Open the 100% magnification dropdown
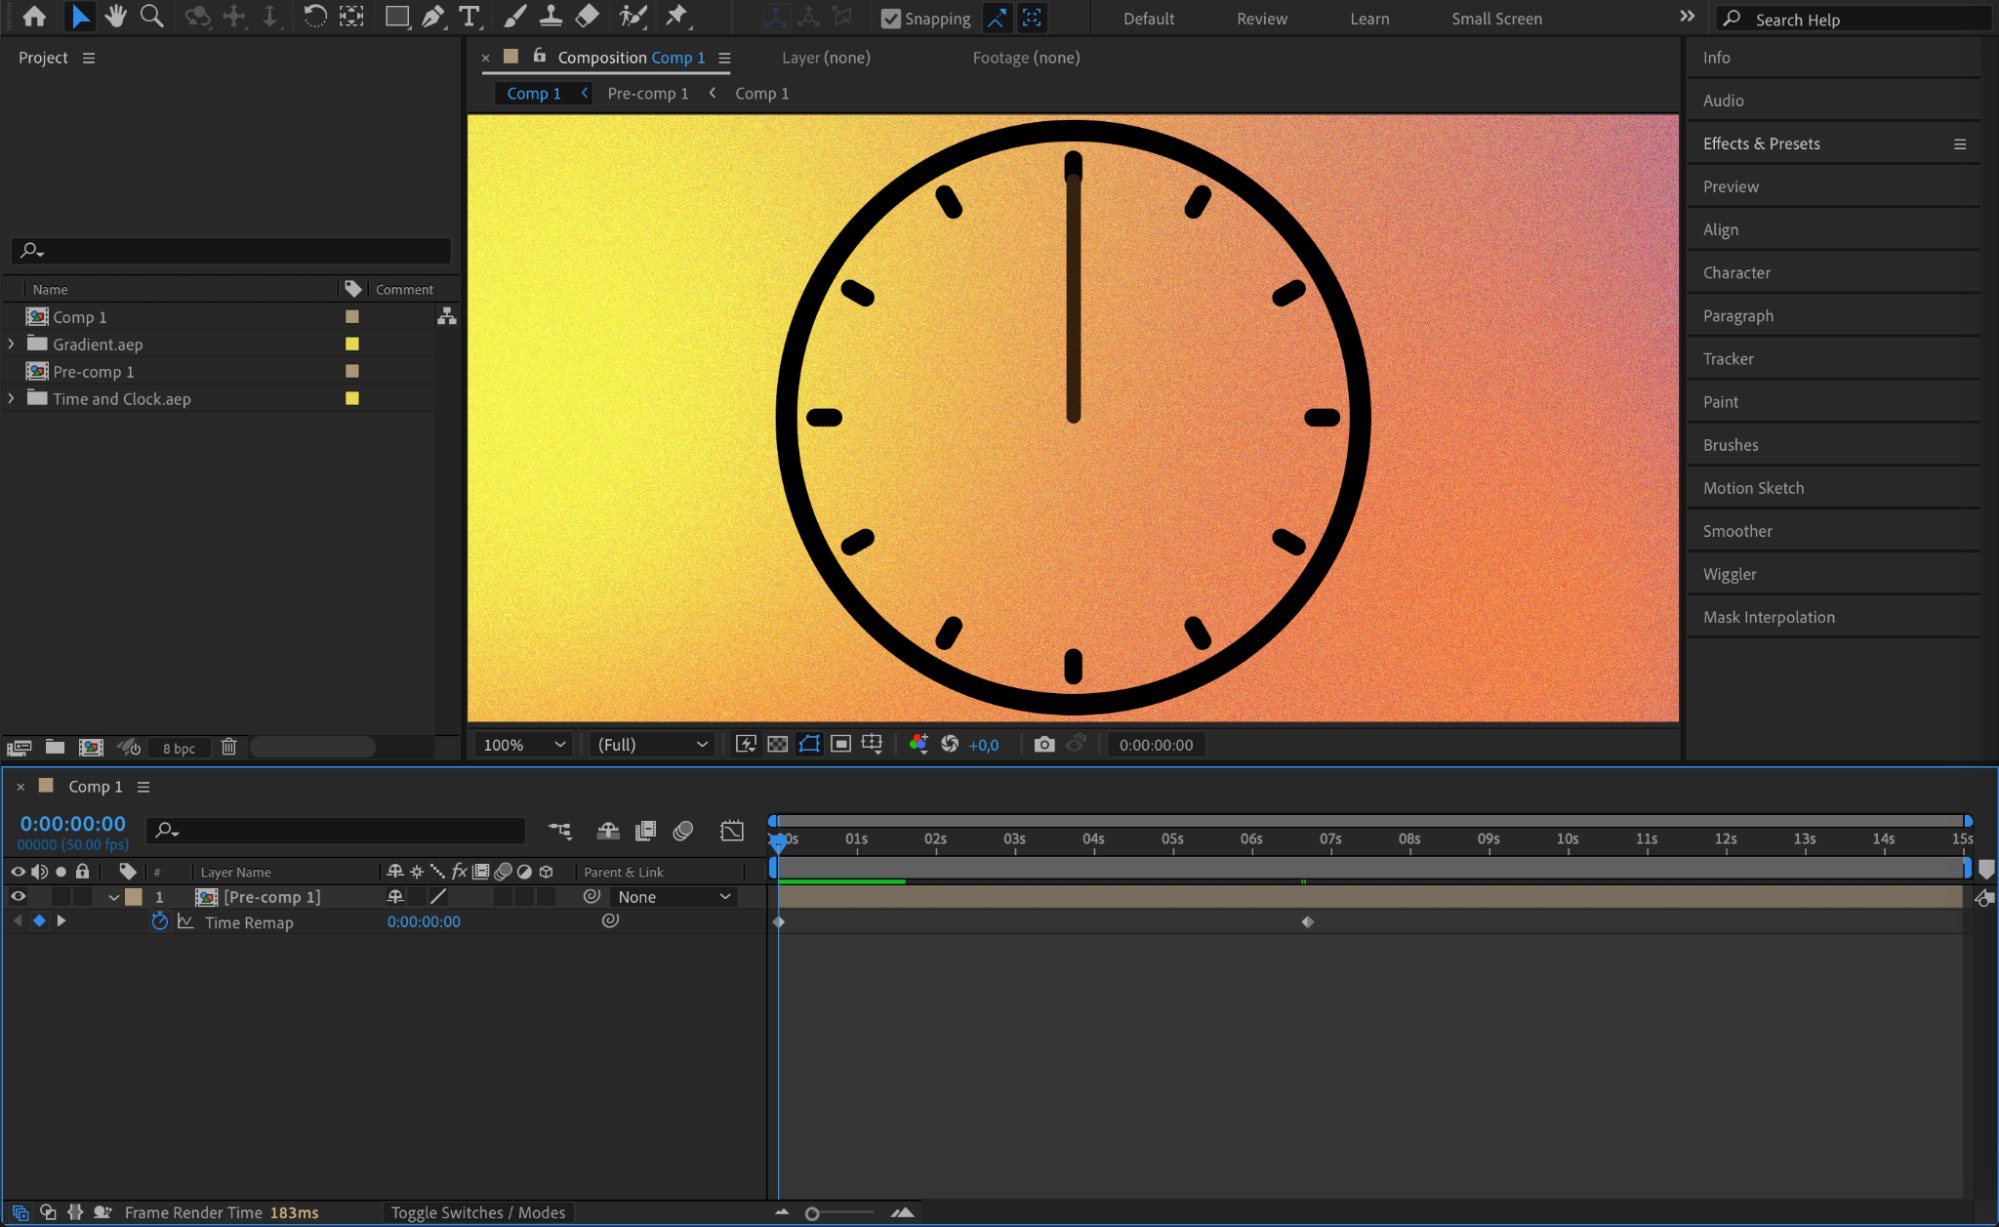The height and width of the screenshot is (1227, 1999). 523,744
